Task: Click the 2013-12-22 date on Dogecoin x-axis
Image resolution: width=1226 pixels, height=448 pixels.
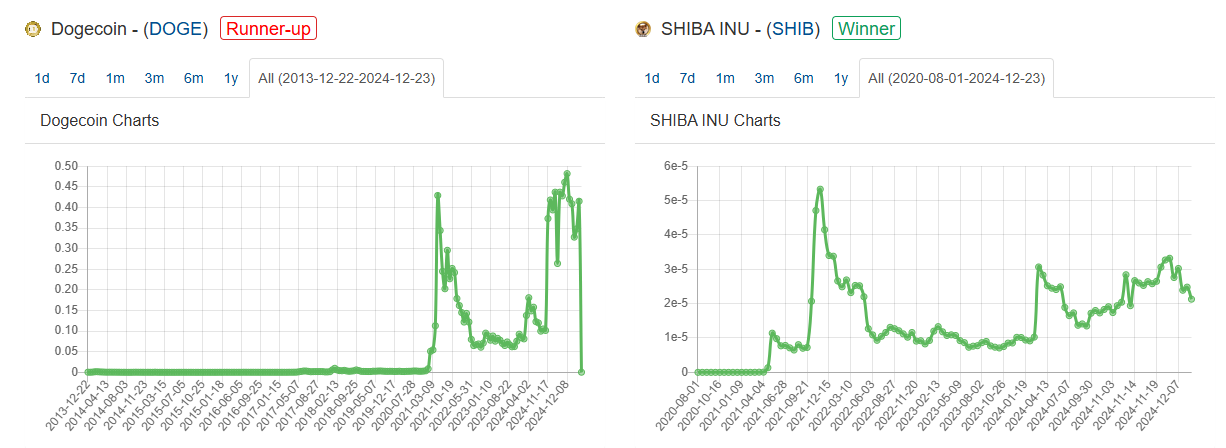Action: [x=69, y=405]
